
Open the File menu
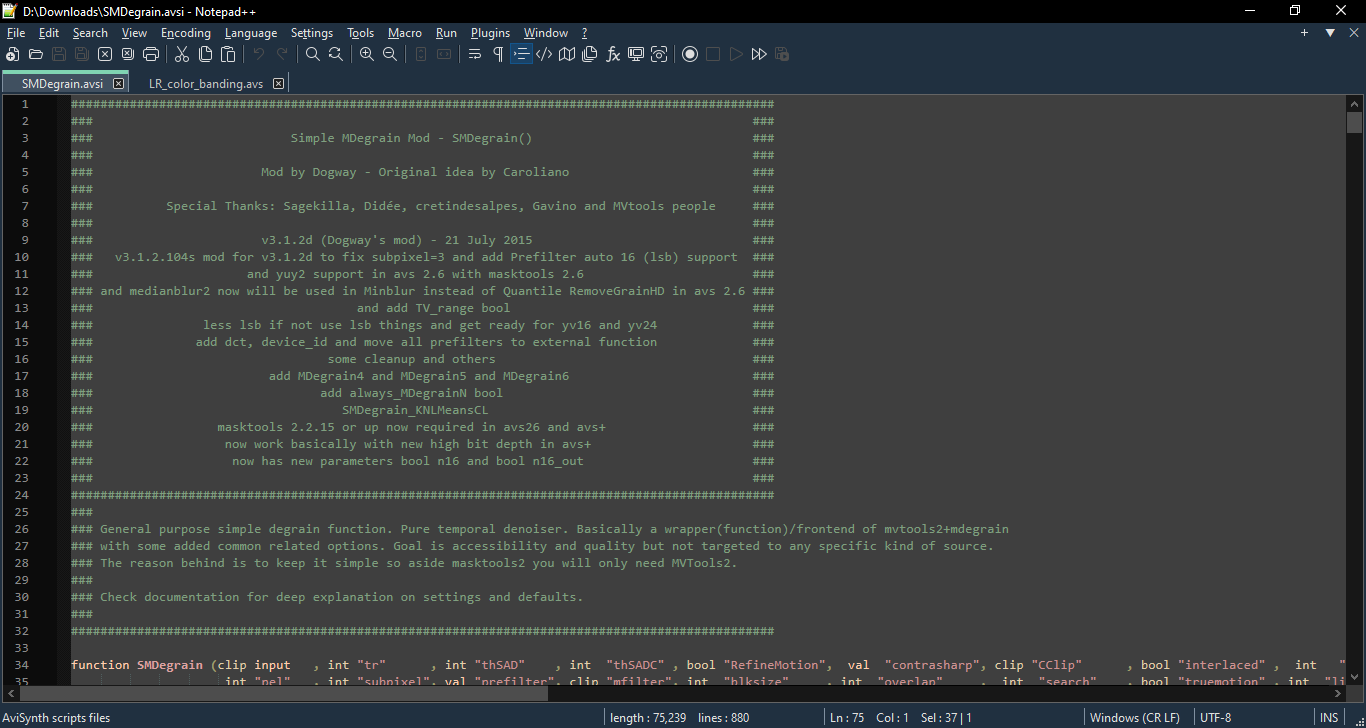(x=15, y=33)
